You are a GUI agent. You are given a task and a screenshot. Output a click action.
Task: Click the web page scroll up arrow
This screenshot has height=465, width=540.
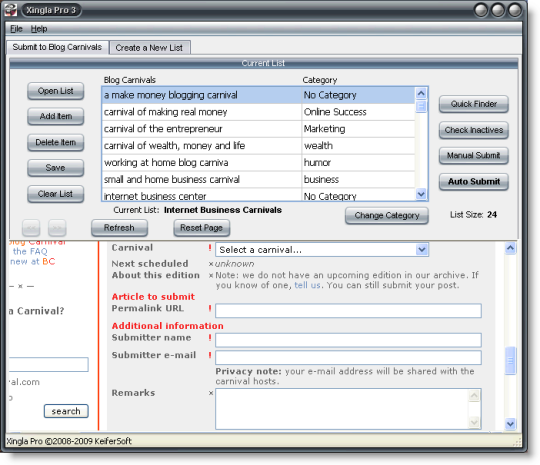(510, 248)
